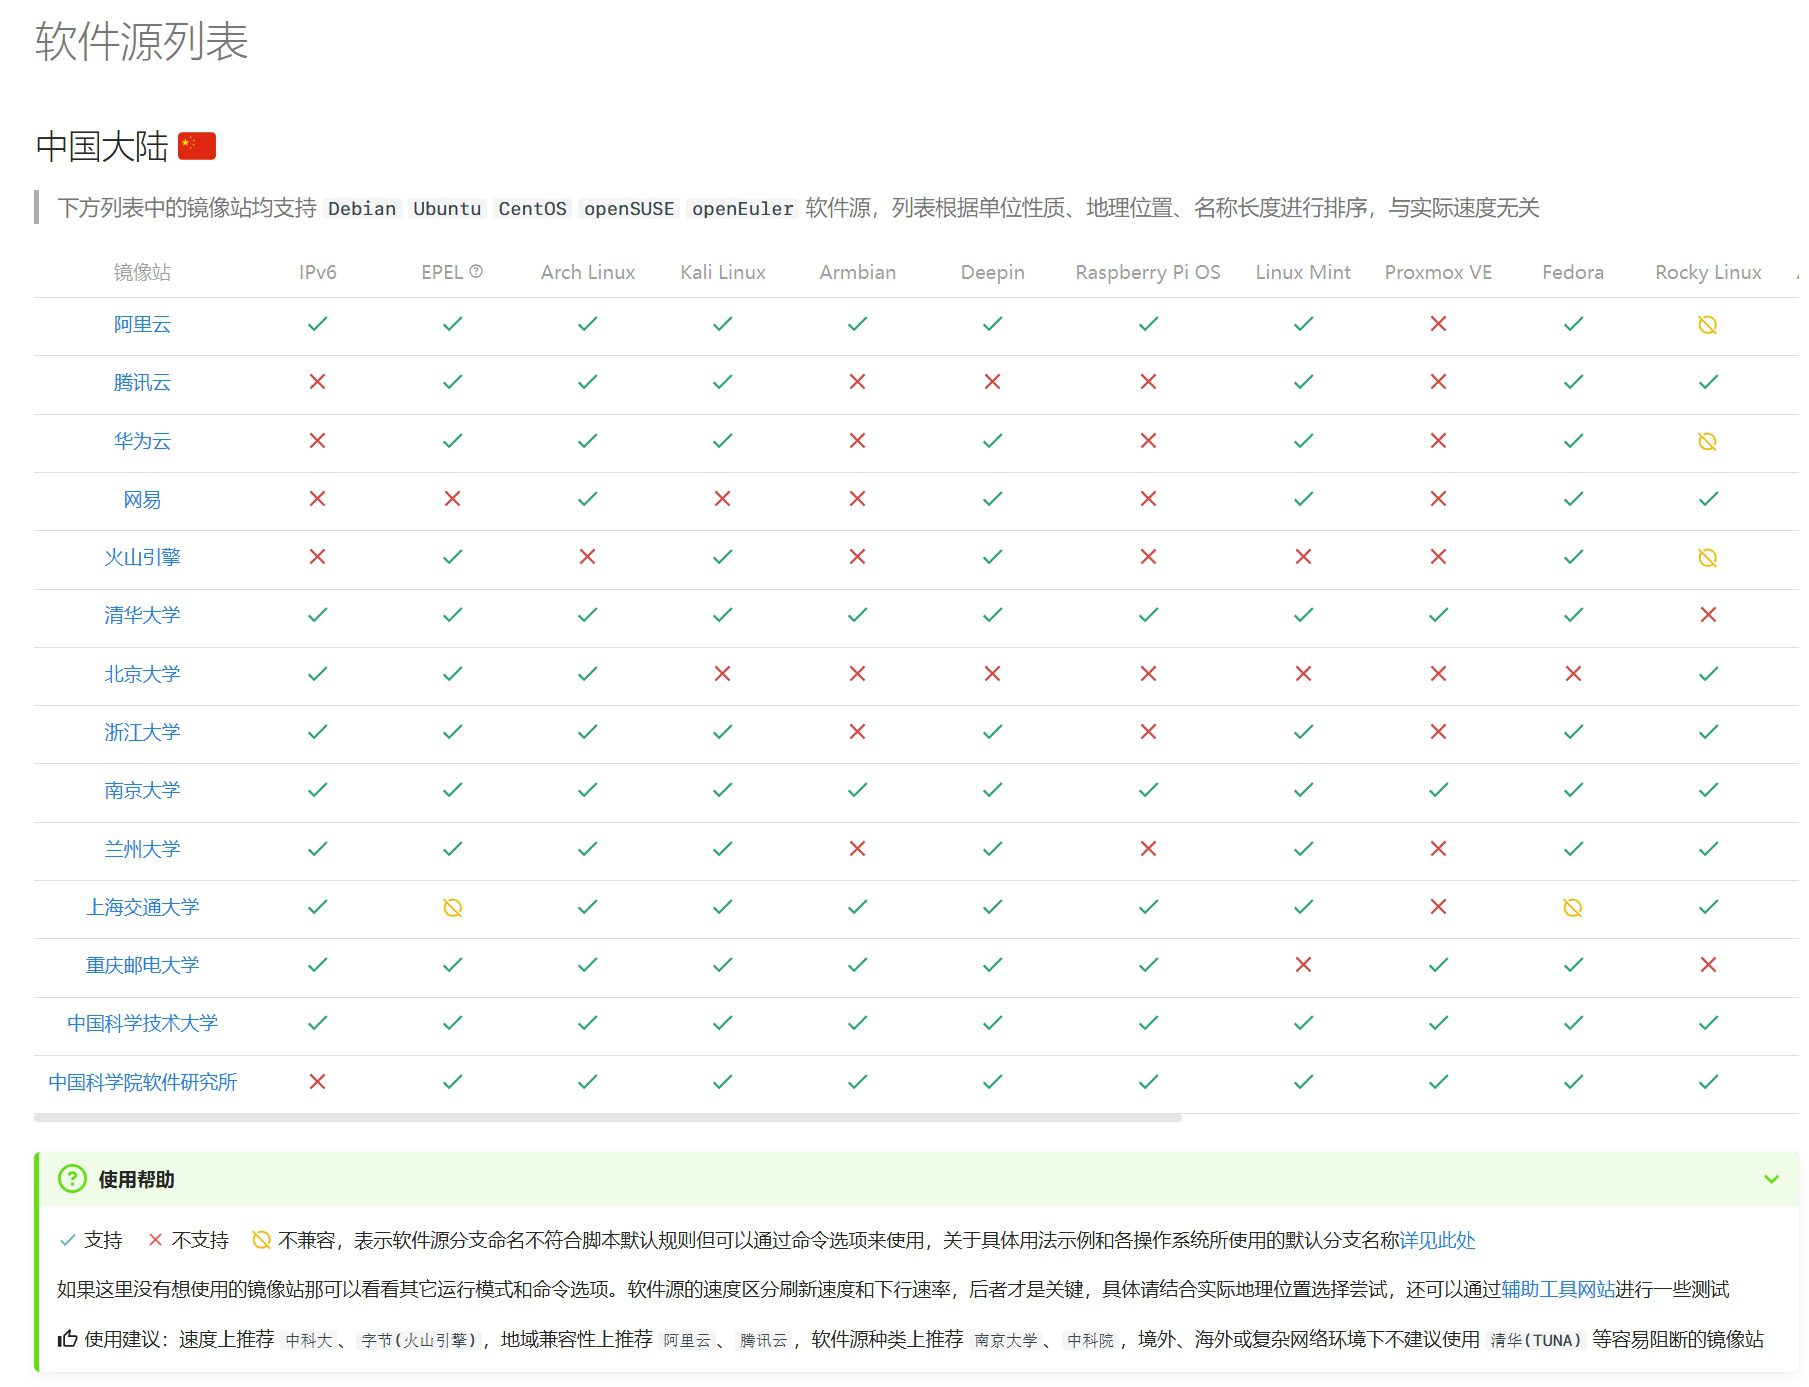Open the 火山引擎 mirror link
The width and height of the screenshot is (1809, 1387).
pos(142,558)
